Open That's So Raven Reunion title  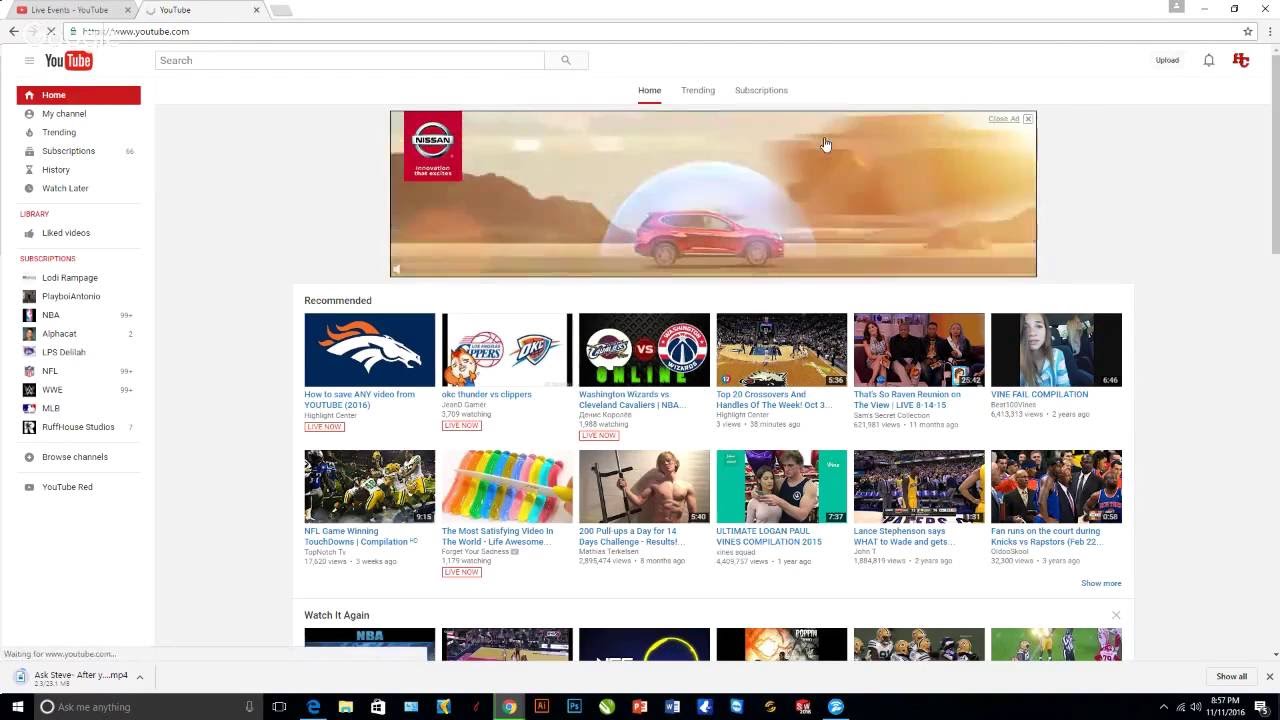[x=907, y=399]
